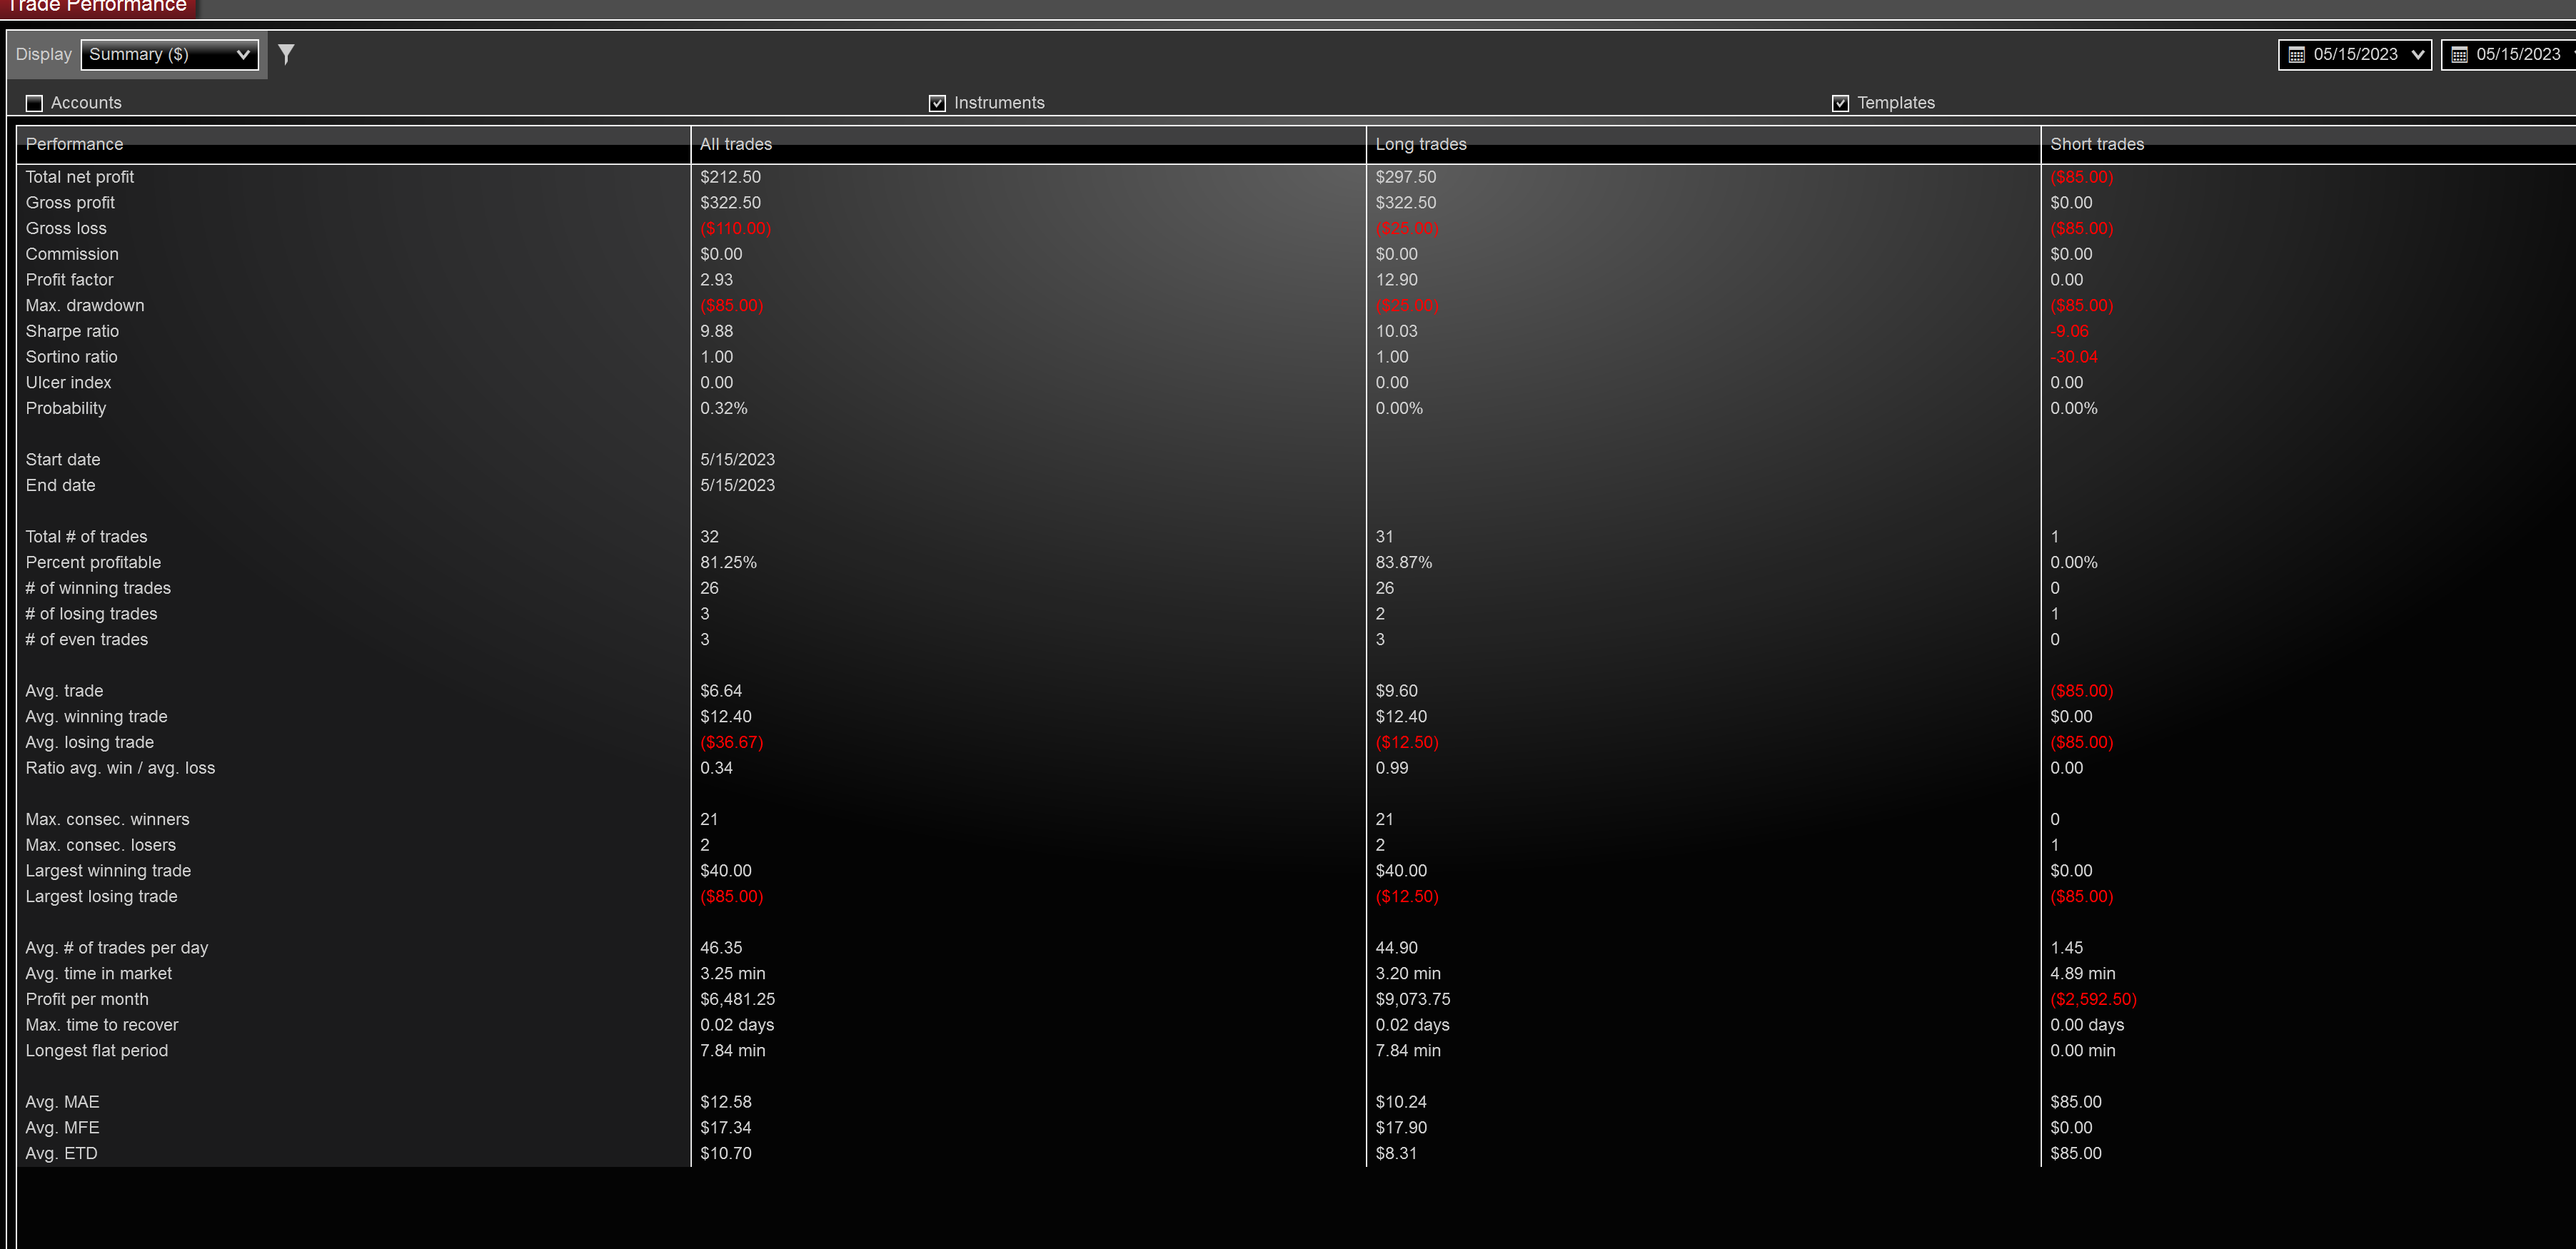Click the 81.25% percent profitable value
This screenshot has width=2576, height=1249.
(x=728, y=563)
